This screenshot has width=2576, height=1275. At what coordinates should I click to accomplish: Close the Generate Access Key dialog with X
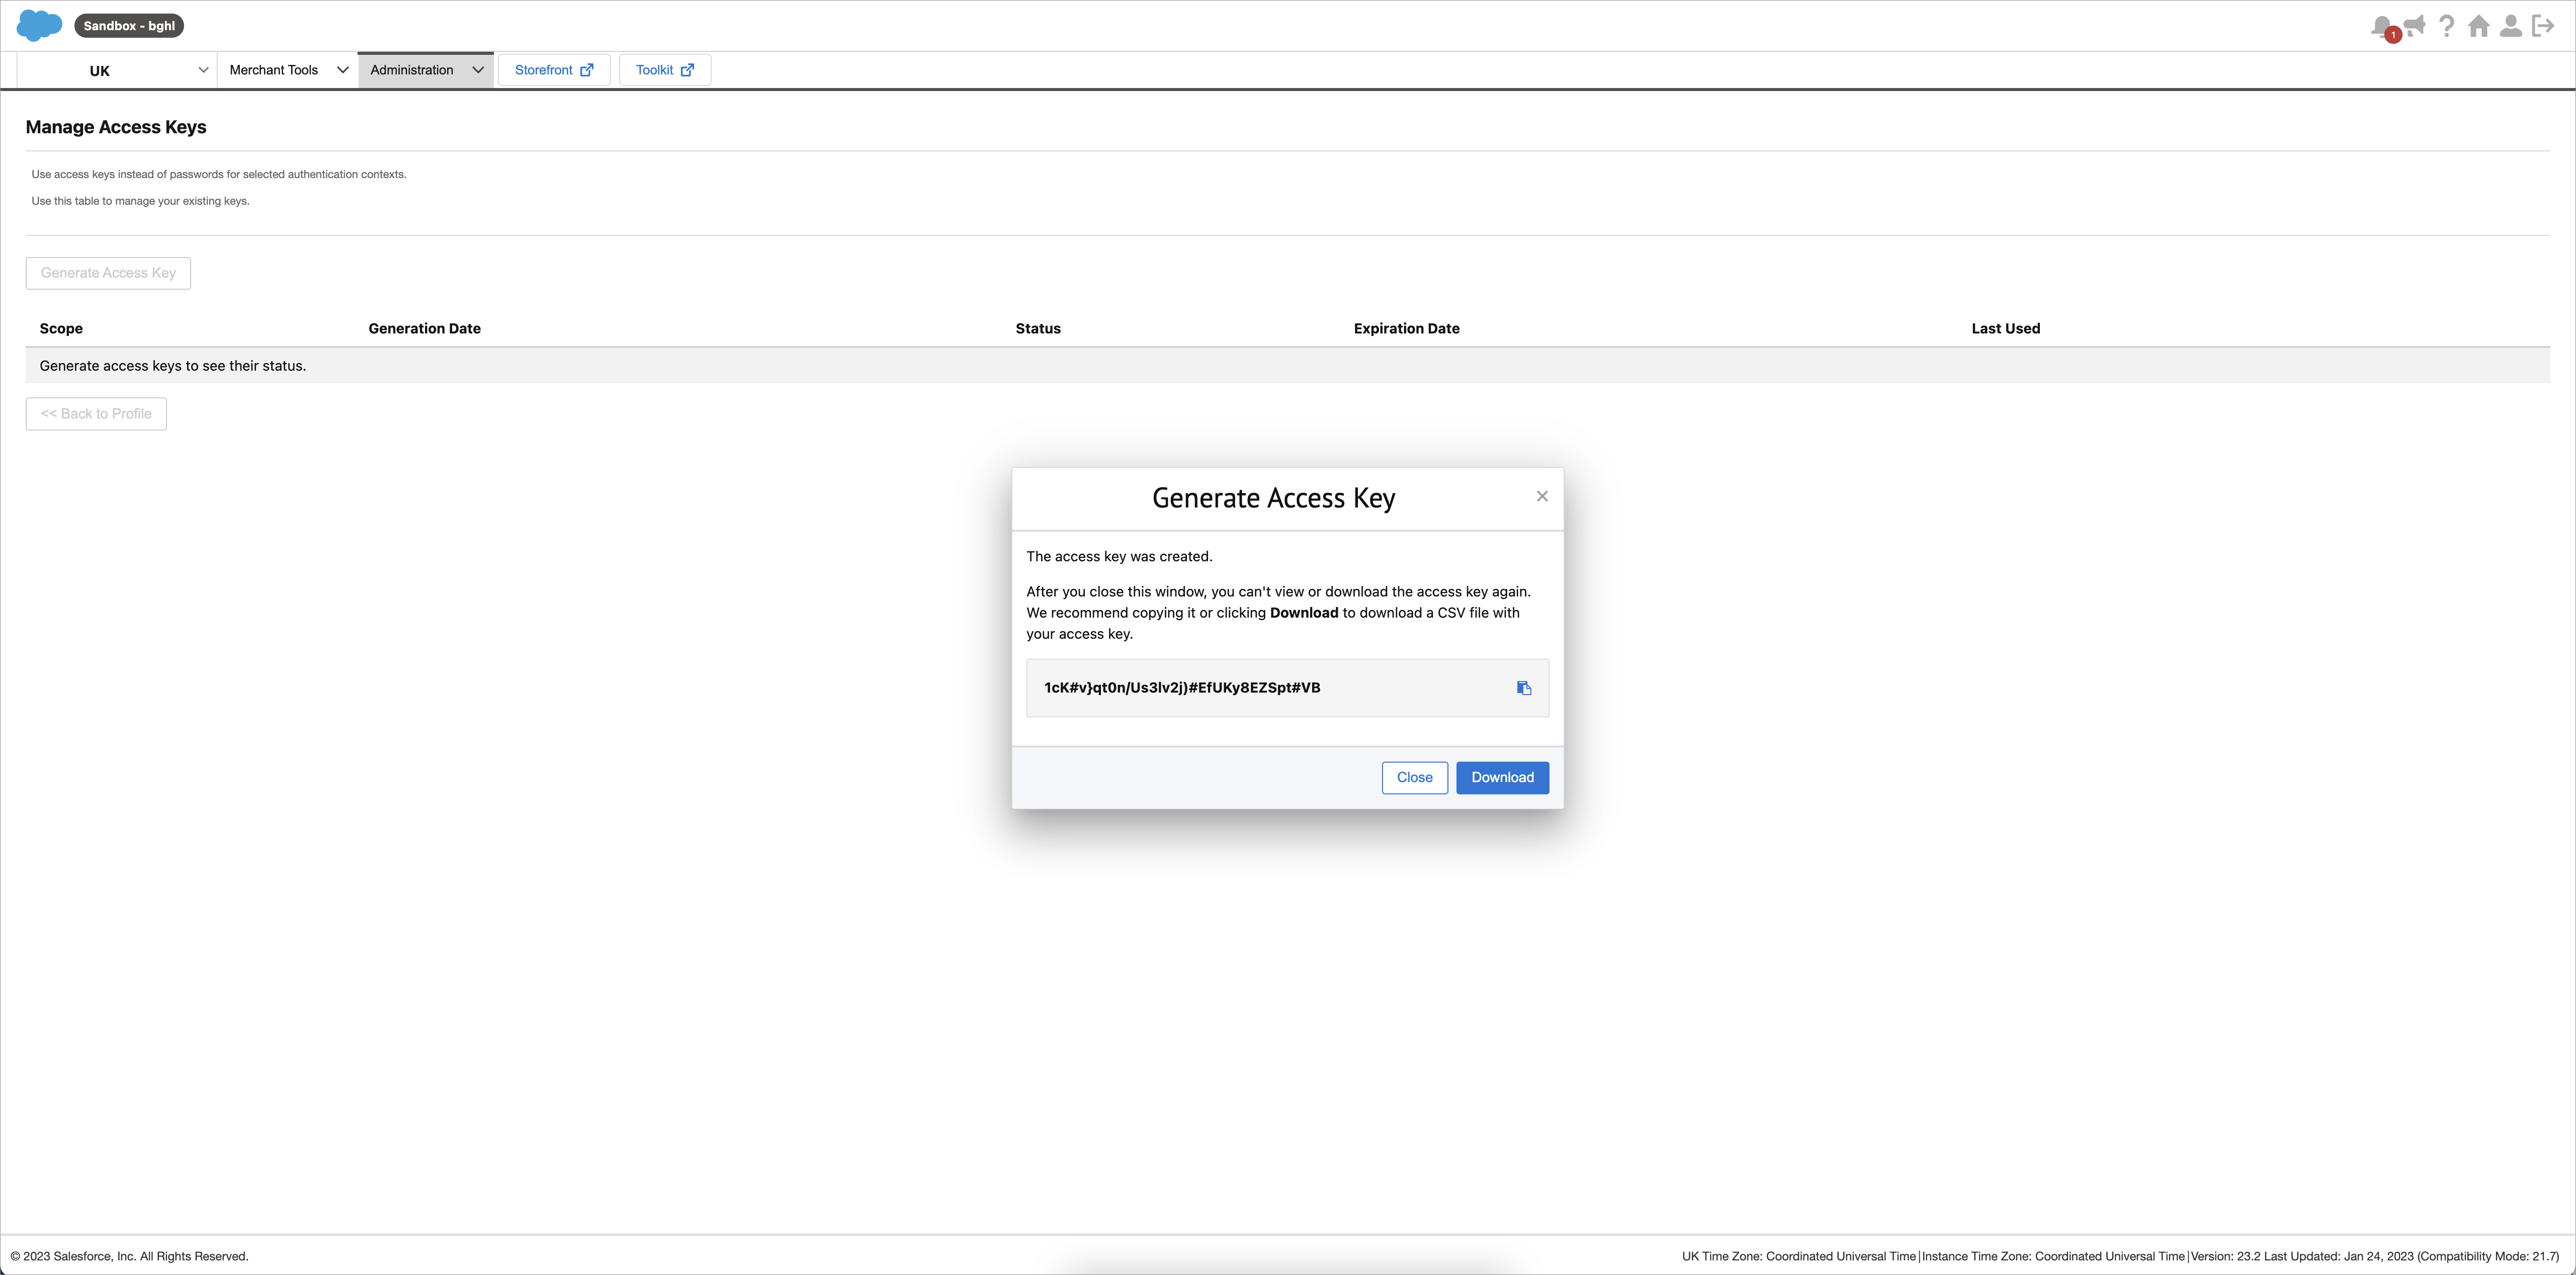[x=1542, y=496]
